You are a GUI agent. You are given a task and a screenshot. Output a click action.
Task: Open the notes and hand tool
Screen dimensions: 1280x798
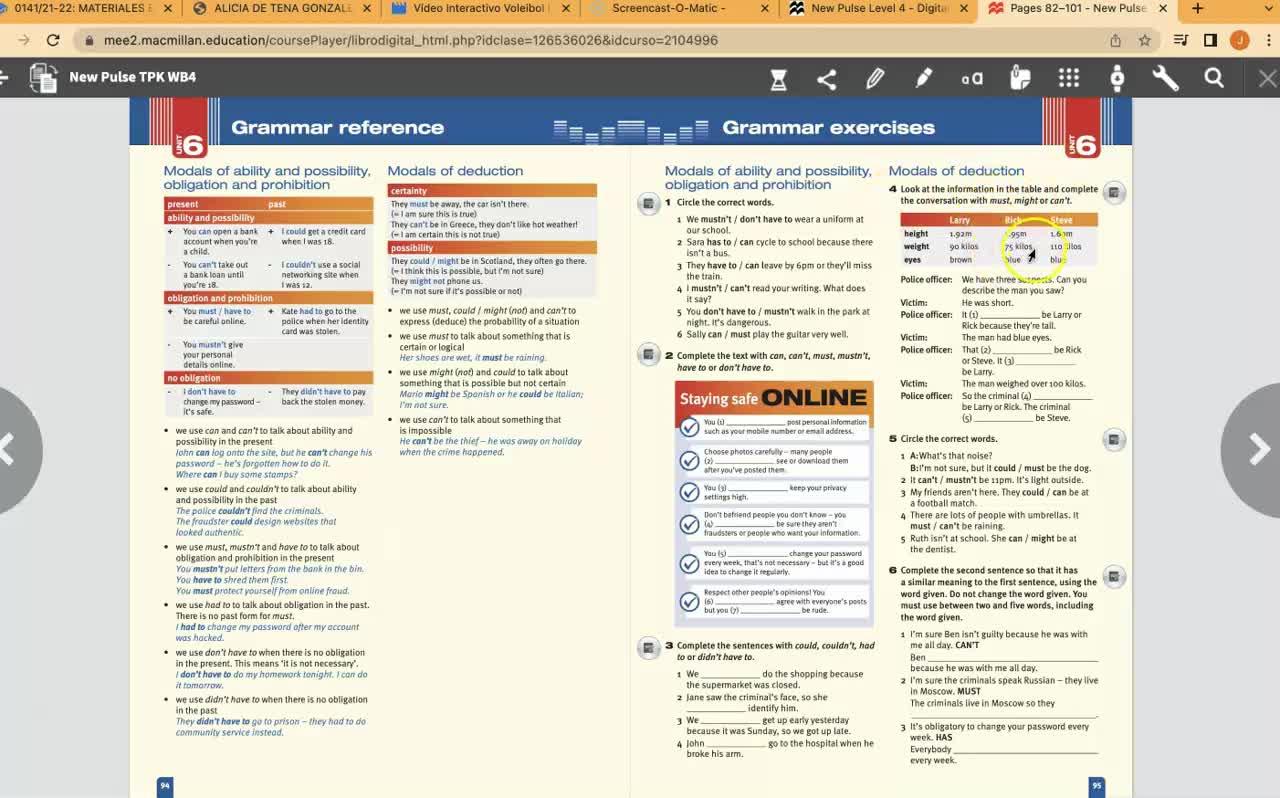[x=1020, y=78]
